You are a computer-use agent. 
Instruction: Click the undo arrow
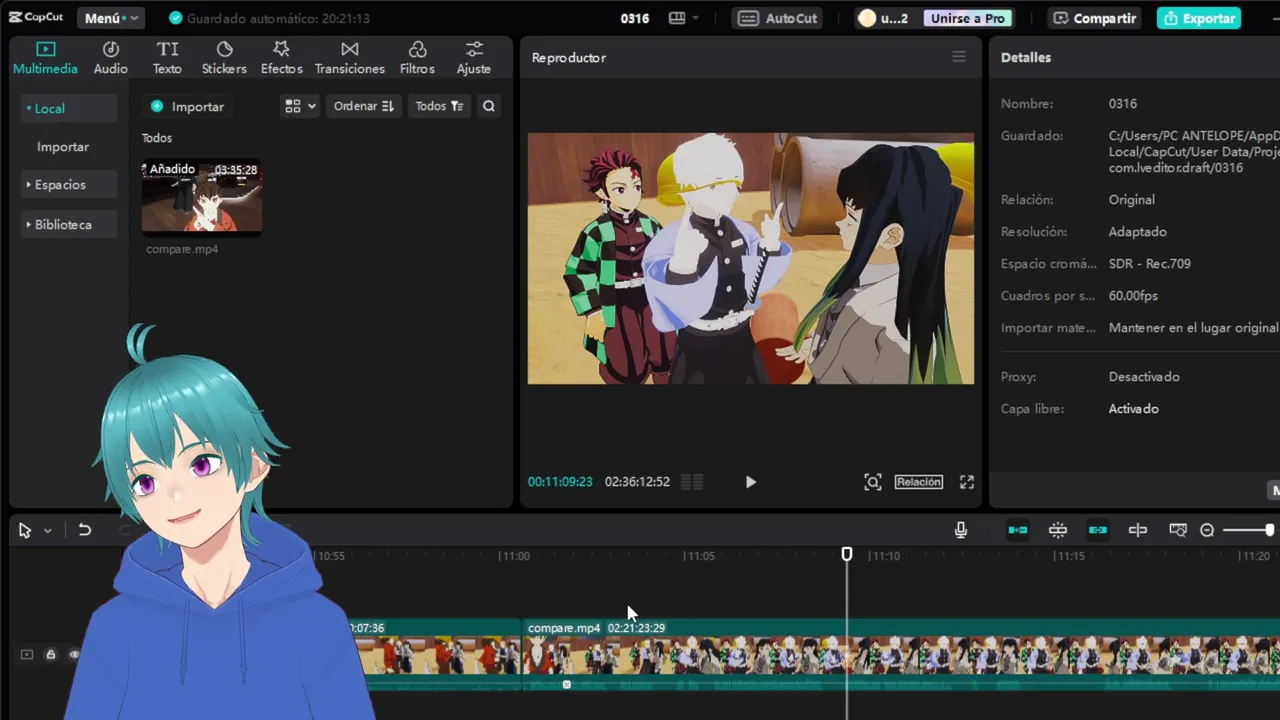(x=85, y=530)
